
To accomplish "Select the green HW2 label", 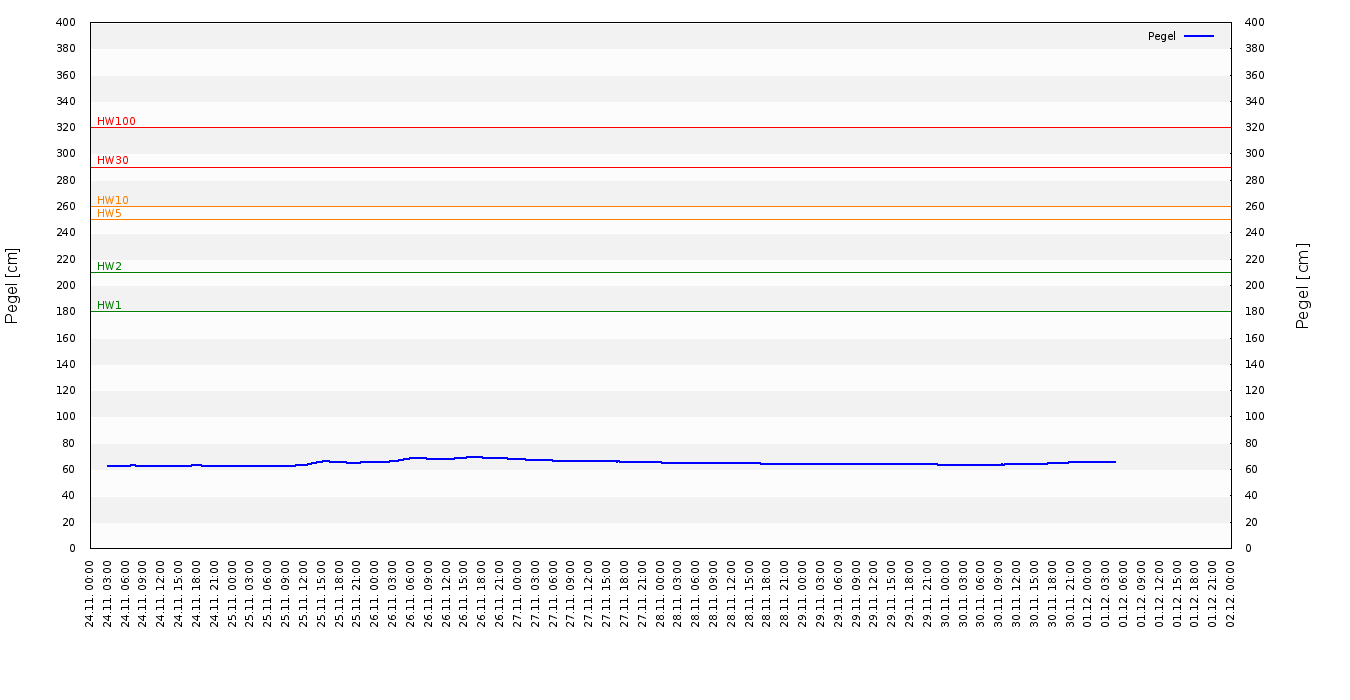I will (109, 266).
